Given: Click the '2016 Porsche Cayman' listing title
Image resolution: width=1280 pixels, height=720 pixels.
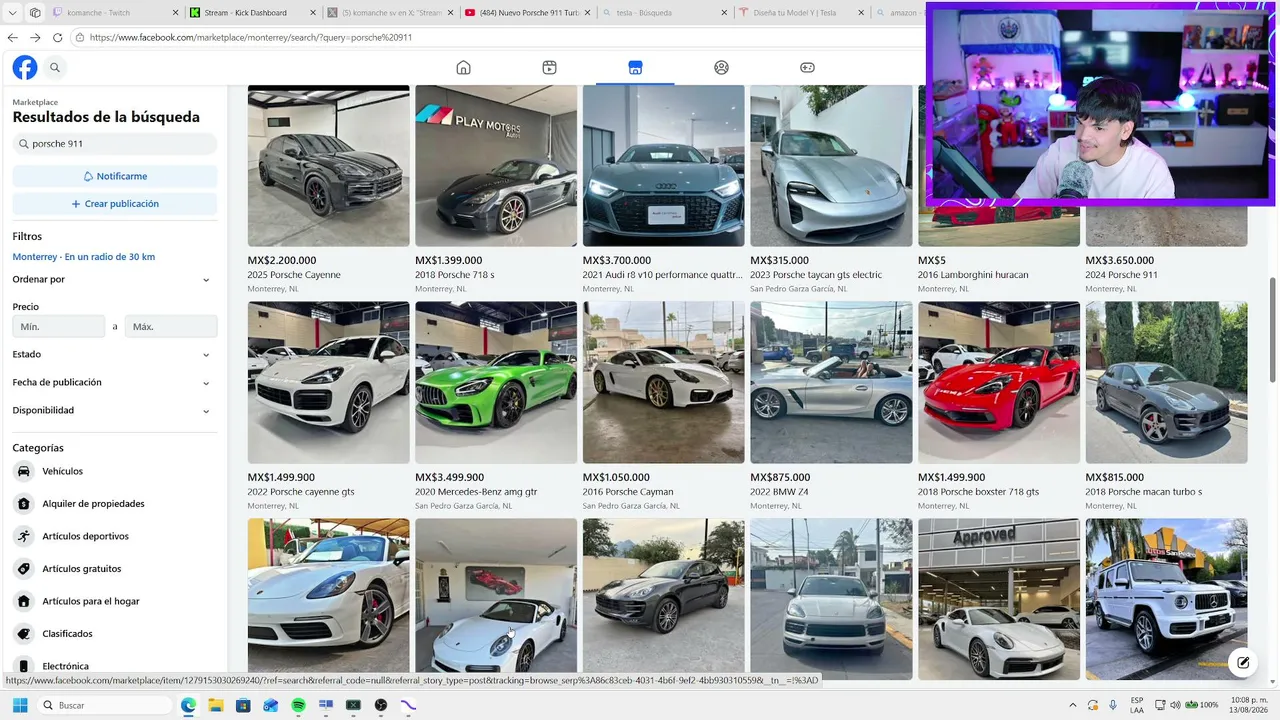Looking at the screenshot, I should point(628,492).
